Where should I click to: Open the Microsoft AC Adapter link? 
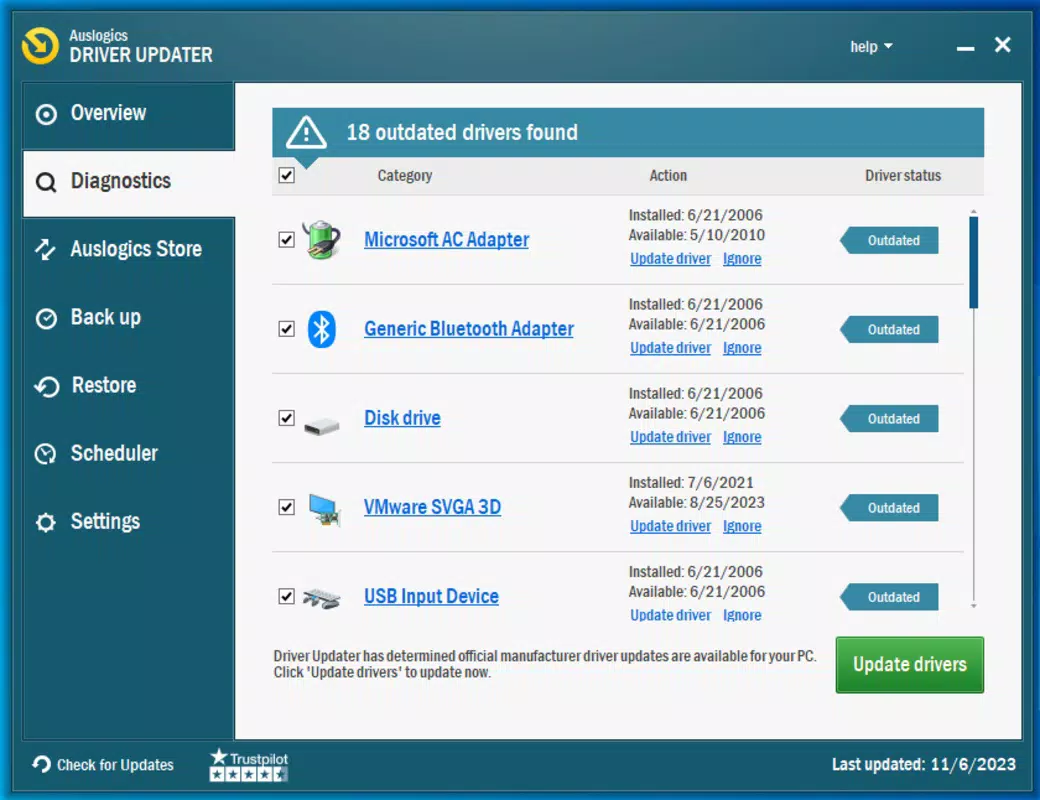tap(446, 239)
